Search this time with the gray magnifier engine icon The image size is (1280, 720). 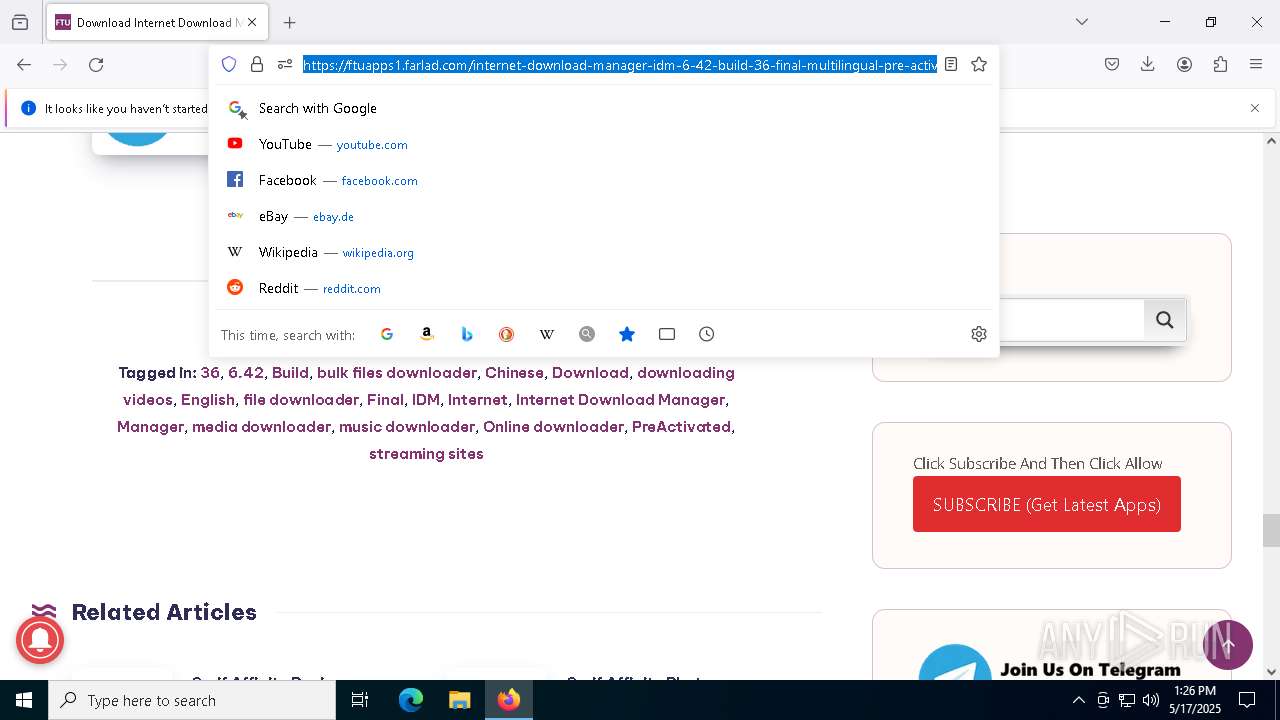tap(587, 334)
